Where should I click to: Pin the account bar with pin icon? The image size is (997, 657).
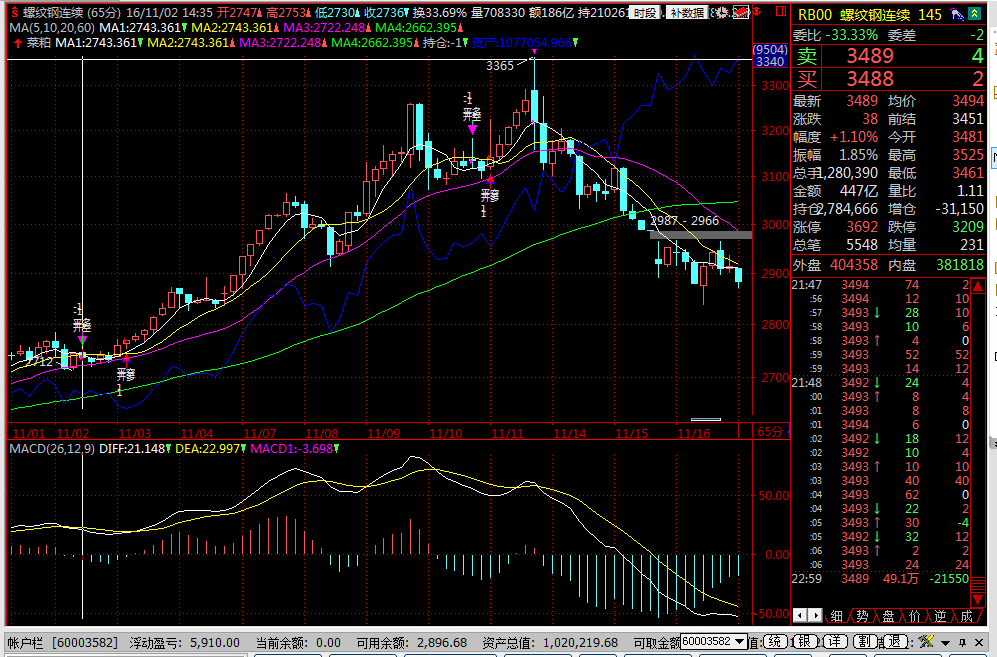point(963,642)
